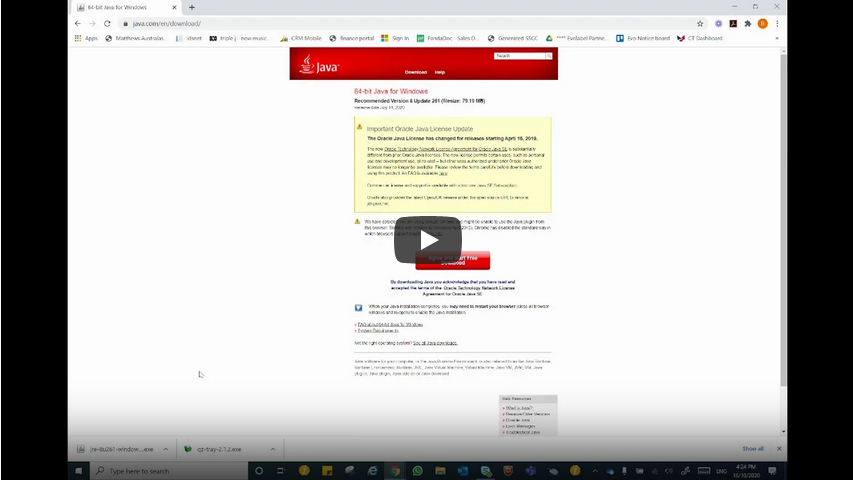Image resolution: width=853 pixels, height=480 pixels.
Task: Open the Adobe Acrobat extension icon
Action: click(733, 23)
